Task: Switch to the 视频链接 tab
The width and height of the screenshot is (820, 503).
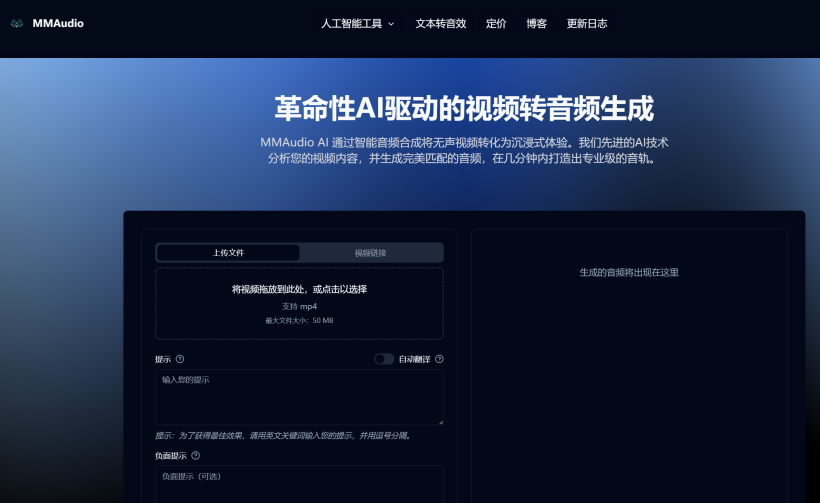Action: click(370, 253)
